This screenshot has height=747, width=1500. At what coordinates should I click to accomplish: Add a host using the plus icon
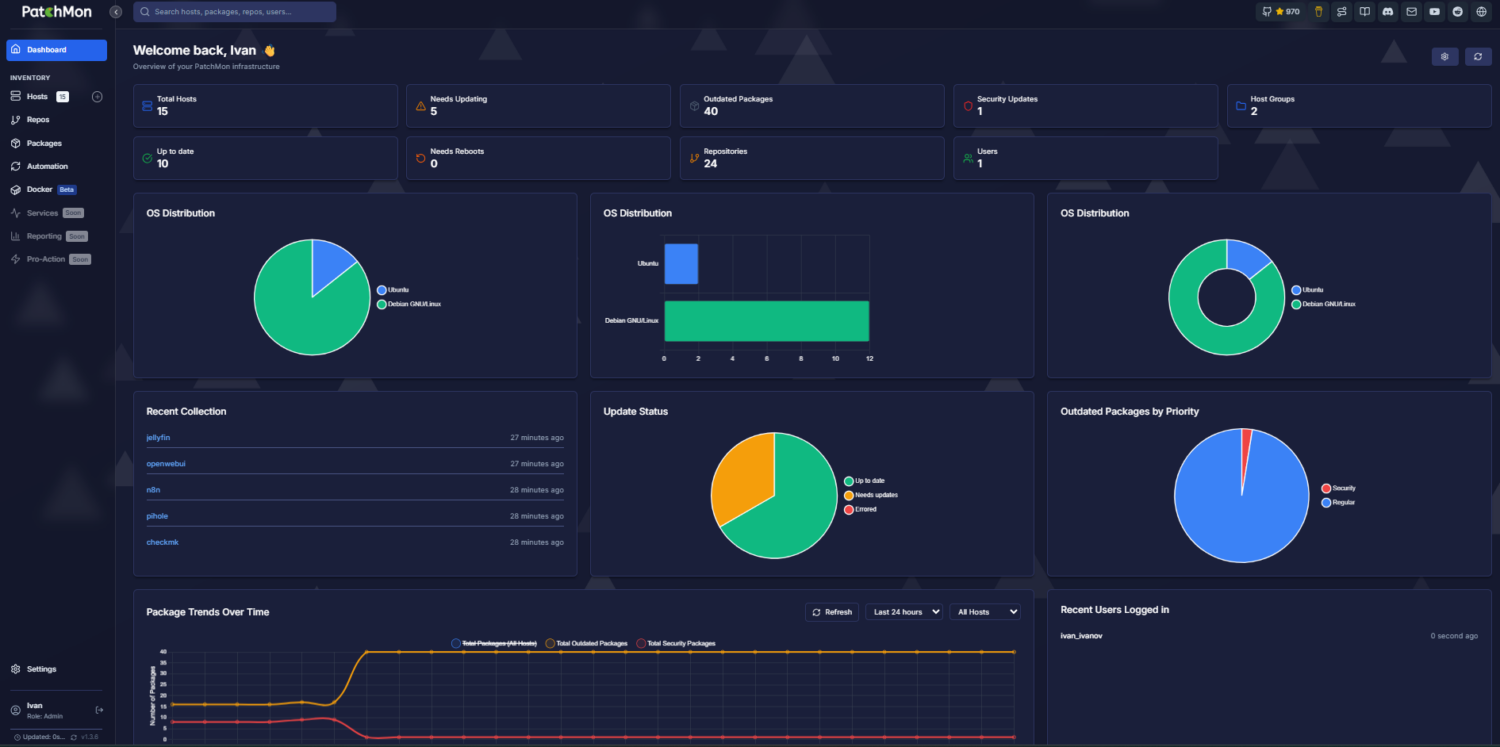pos(97,97)
